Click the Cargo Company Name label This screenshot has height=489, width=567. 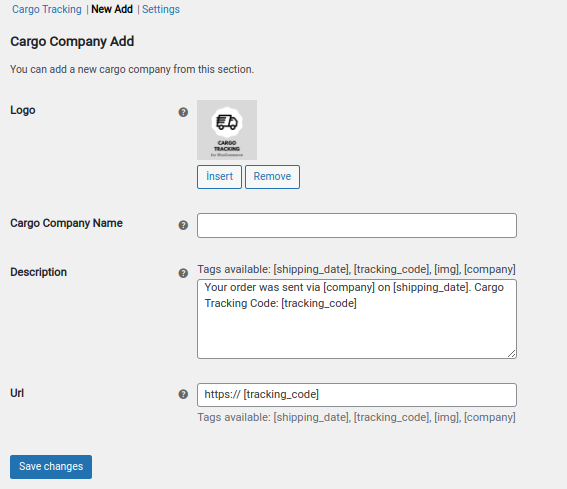(67, 223)
